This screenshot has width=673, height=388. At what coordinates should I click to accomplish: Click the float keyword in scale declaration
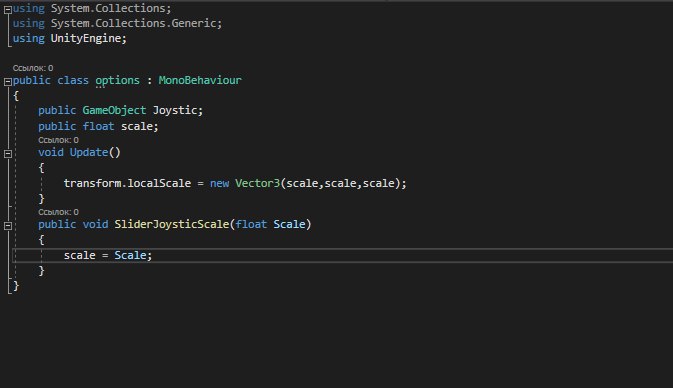click(x=98, y=126)
